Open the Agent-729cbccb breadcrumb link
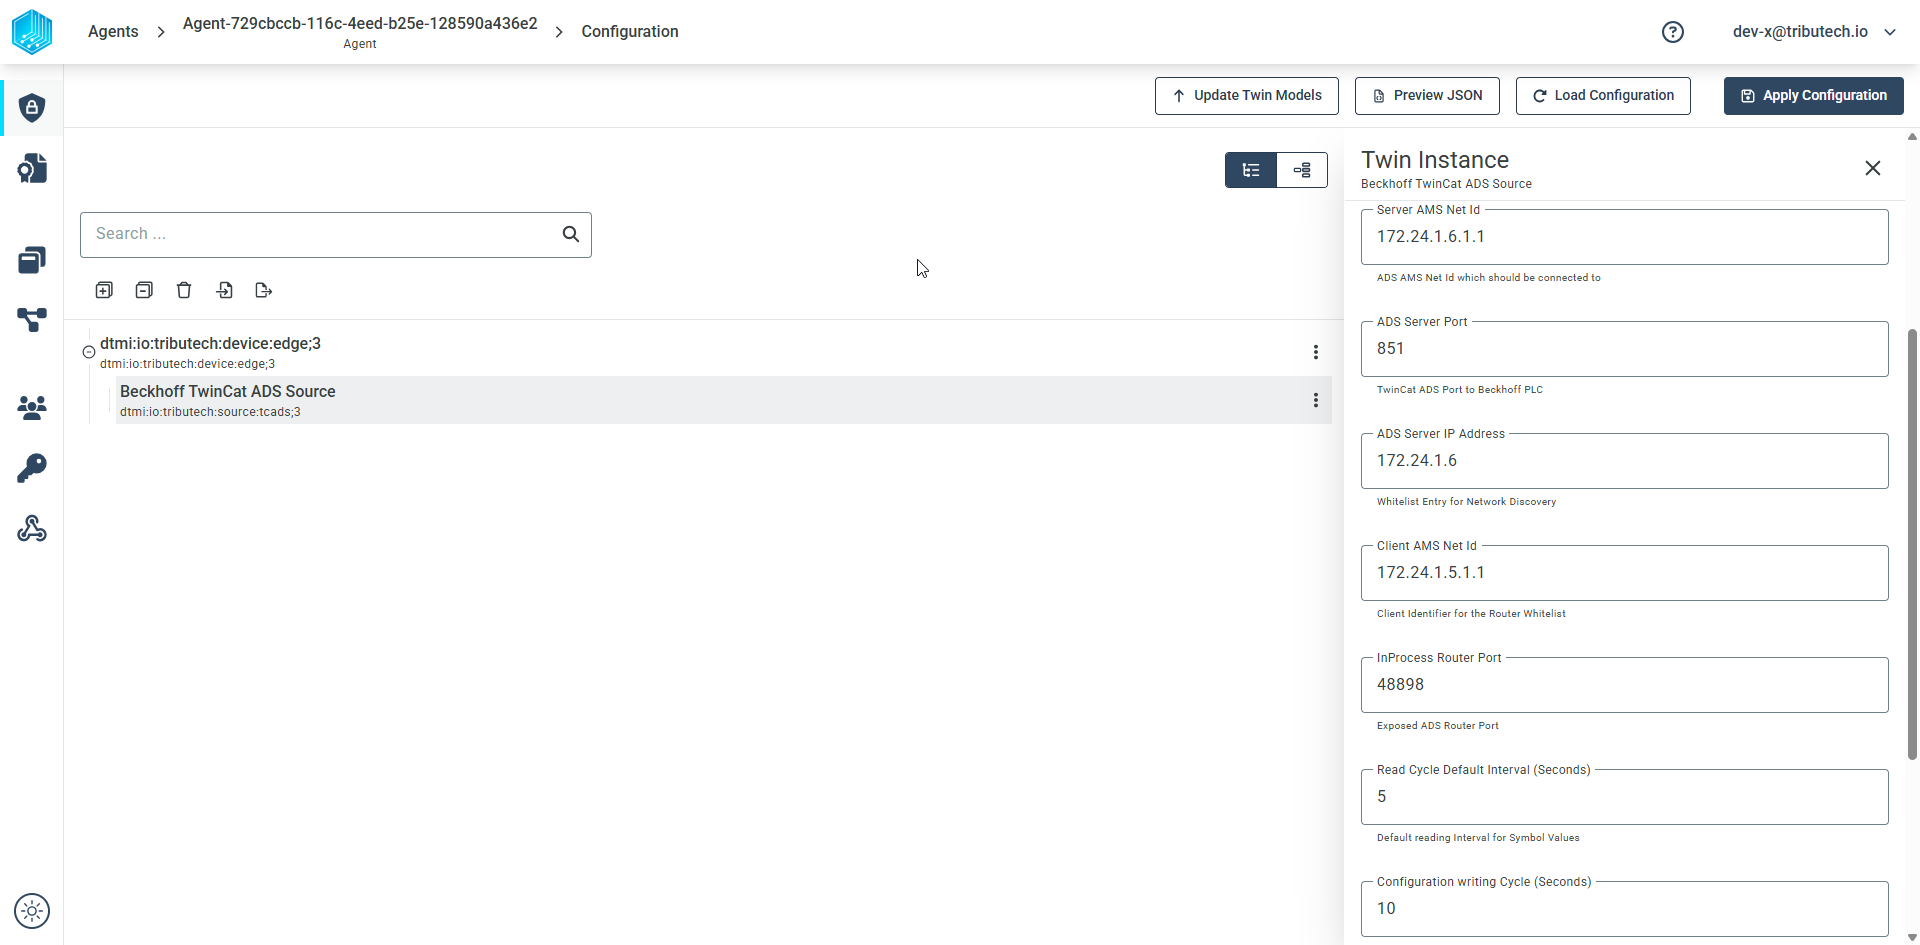1920x945 pixels. (360, 32)
